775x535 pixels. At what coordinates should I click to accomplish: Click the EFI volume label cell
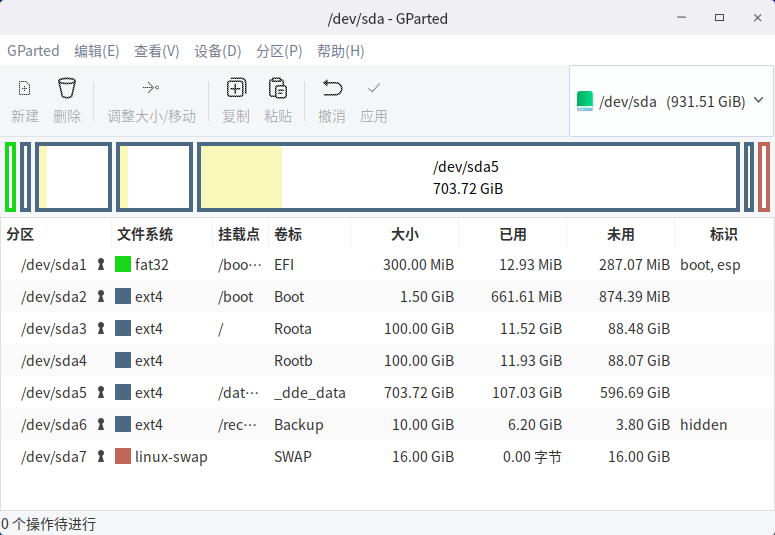tap(284, 265)
